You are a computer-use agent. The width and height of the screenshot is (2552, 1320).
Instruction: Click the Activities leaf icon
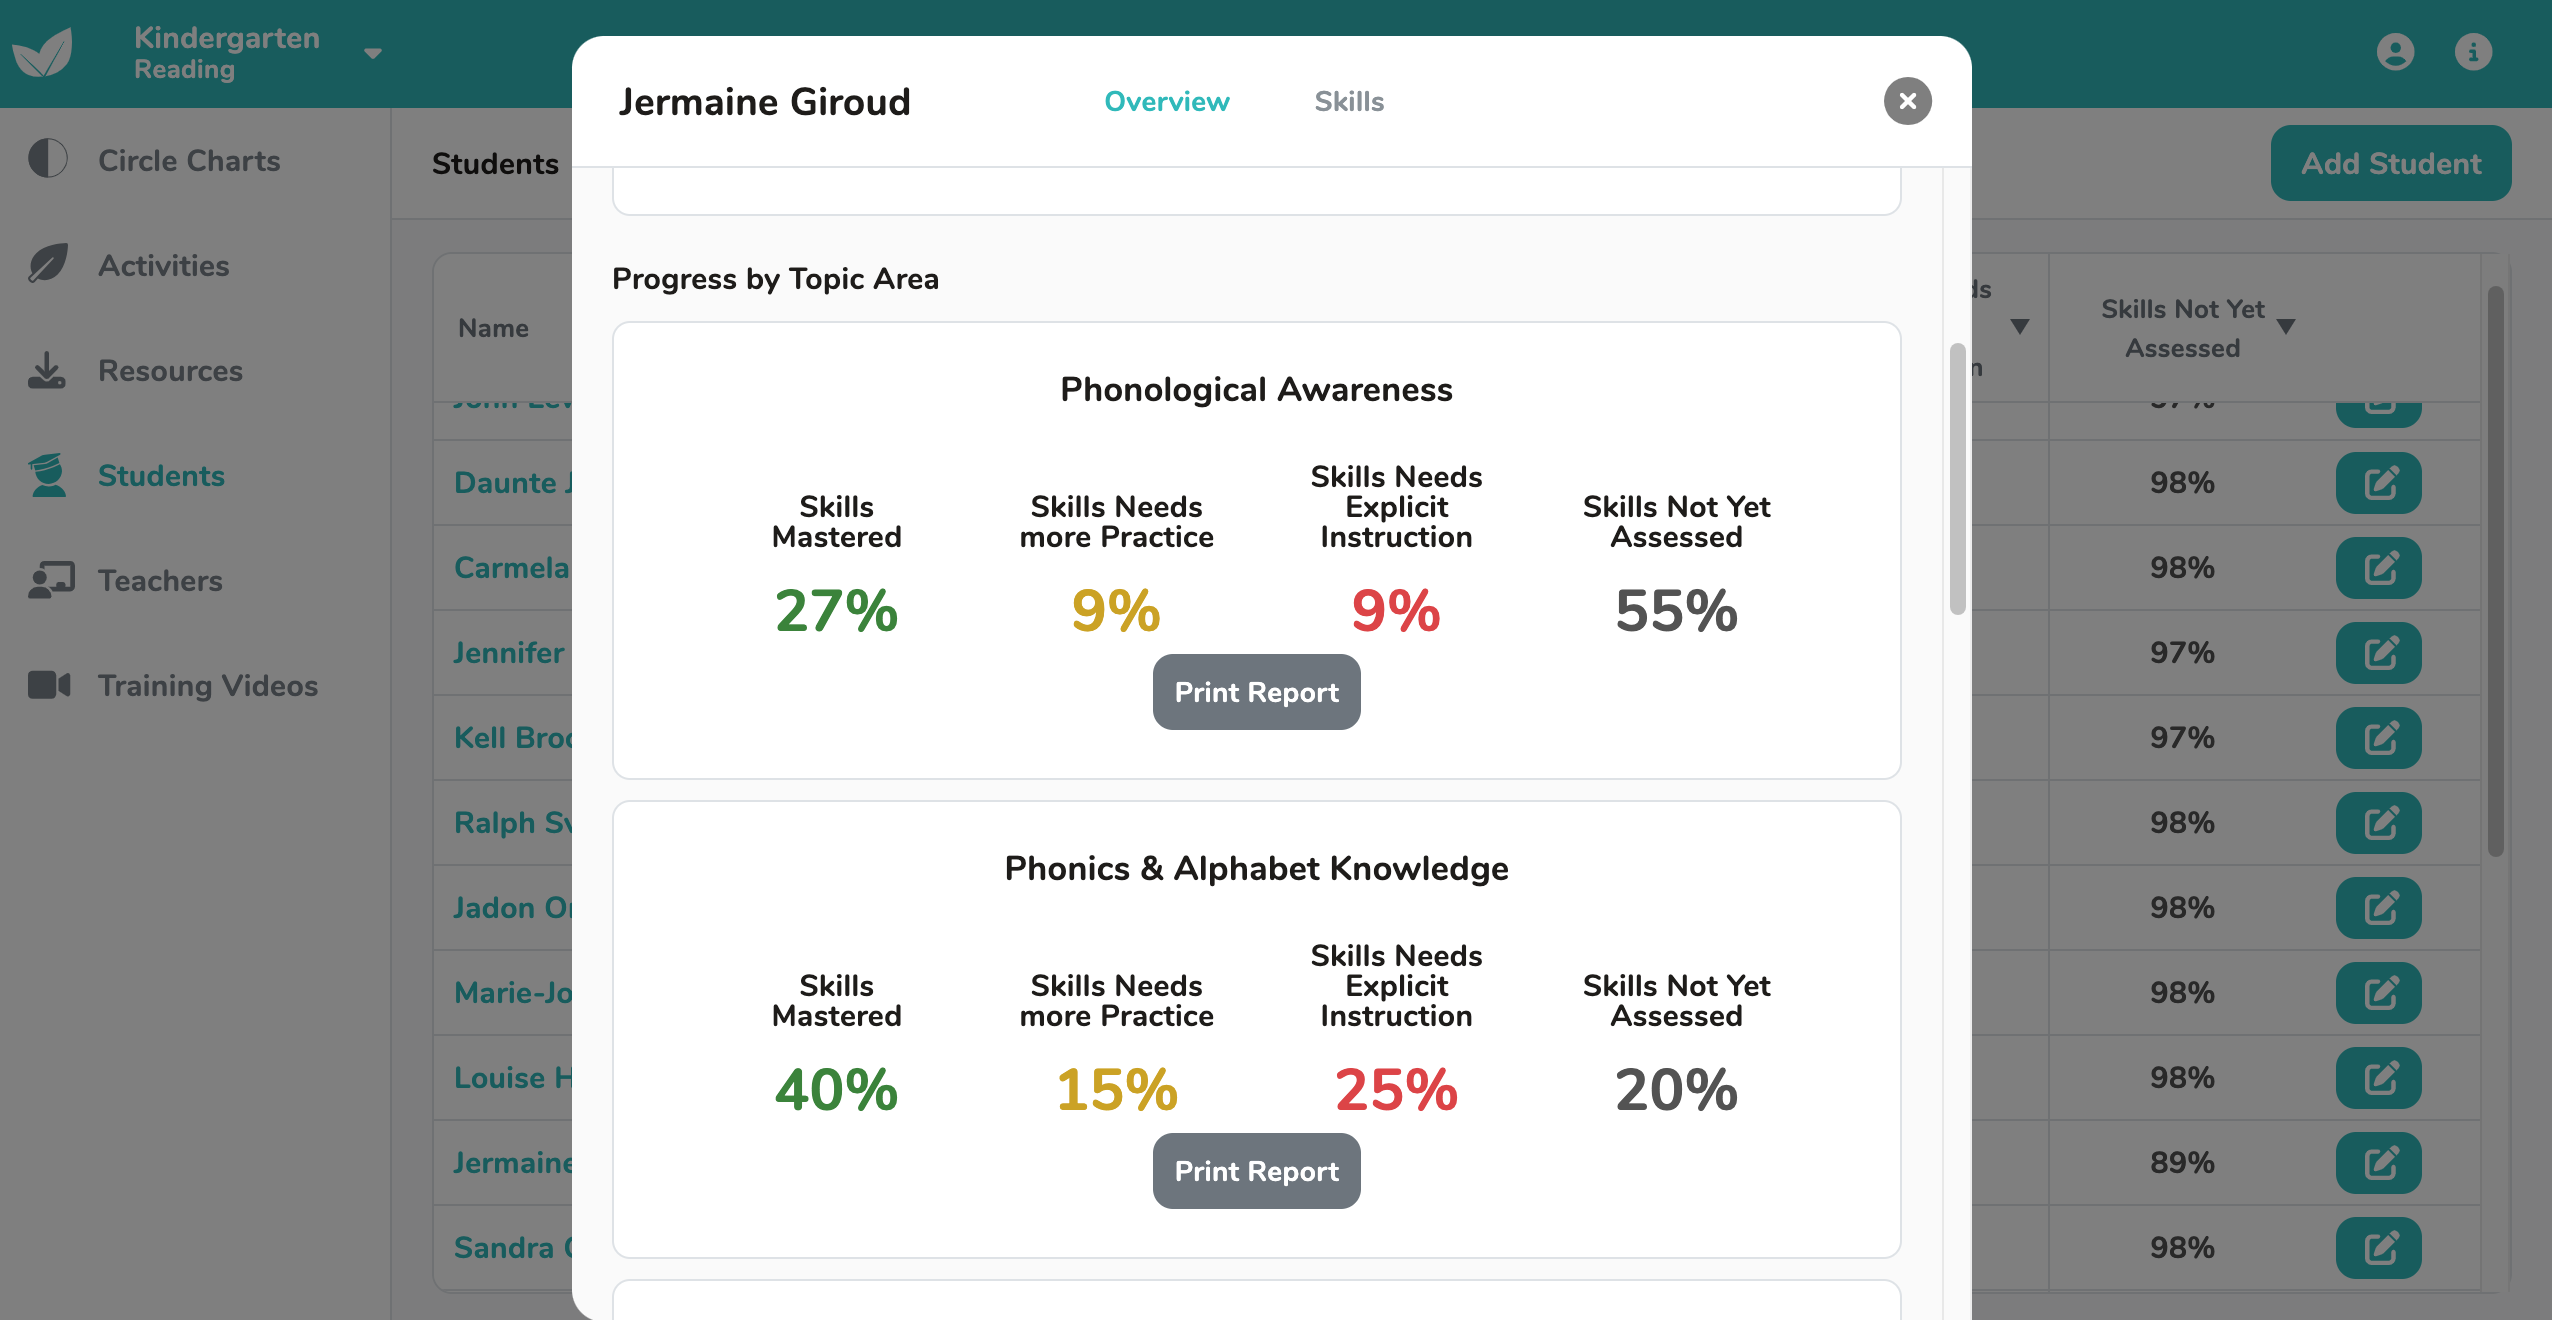(x=48, y=264)
